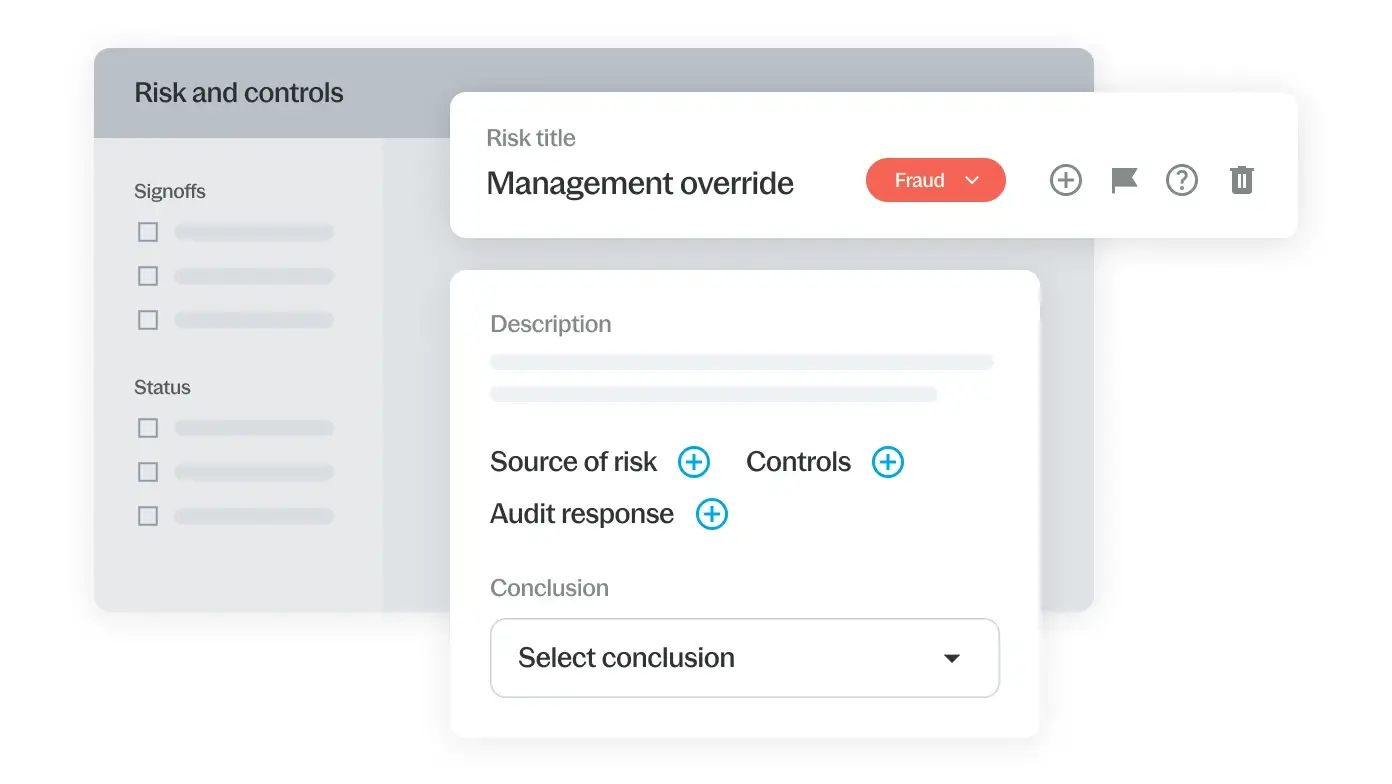1392x784 pixels.
Task: Add a control using the Controls plus icon
Action: [x=887, y=462]
